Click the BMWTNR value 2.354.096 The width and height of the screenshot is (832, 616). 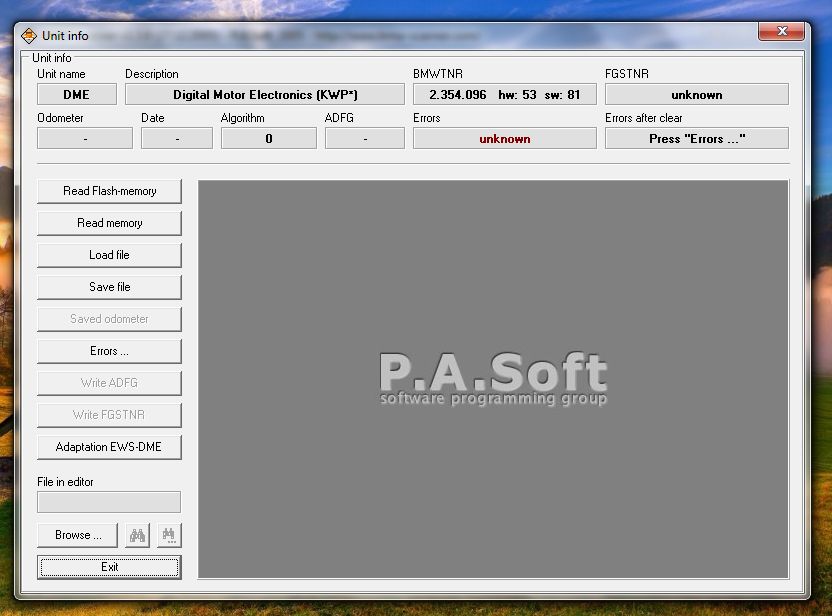click(x=505, y=94)
